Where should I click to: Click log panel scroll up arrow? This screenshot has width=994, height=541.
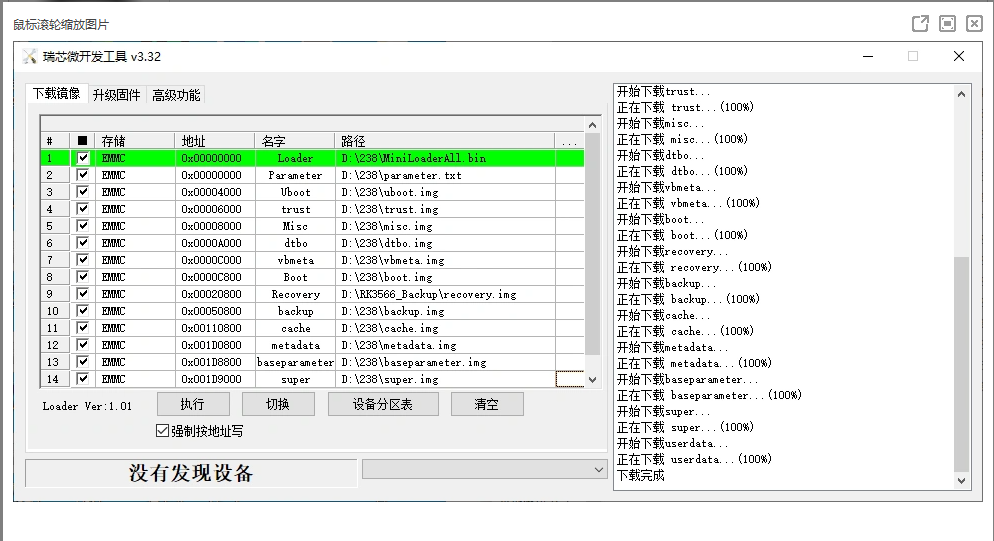(x=961, y=94)
